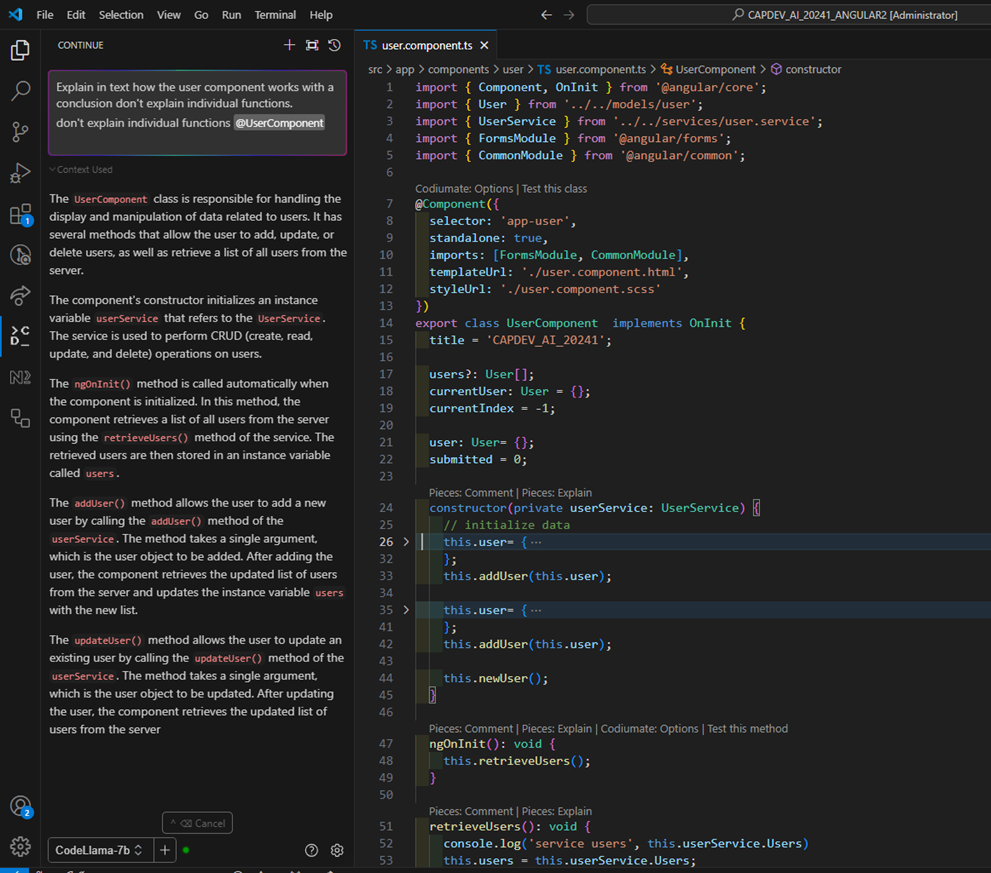The width and height of the screenshot is (991, 873).
Task: Open Manage settings gear in activity bar
Action: click(x=20, y=847)
